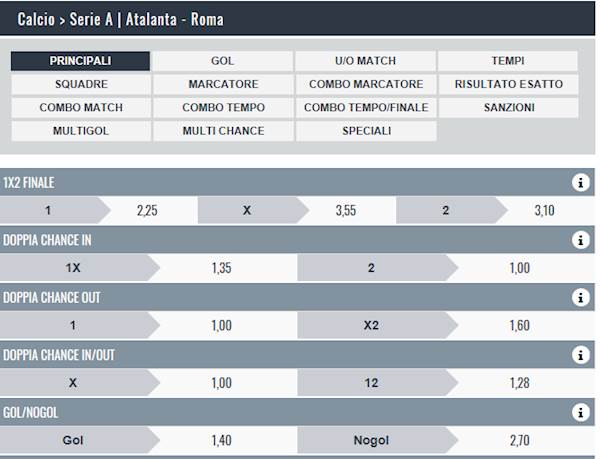Viewport: 600px width, 459px height.
Task: Go to the MARCATORE tab
Action: coord(223,84)
